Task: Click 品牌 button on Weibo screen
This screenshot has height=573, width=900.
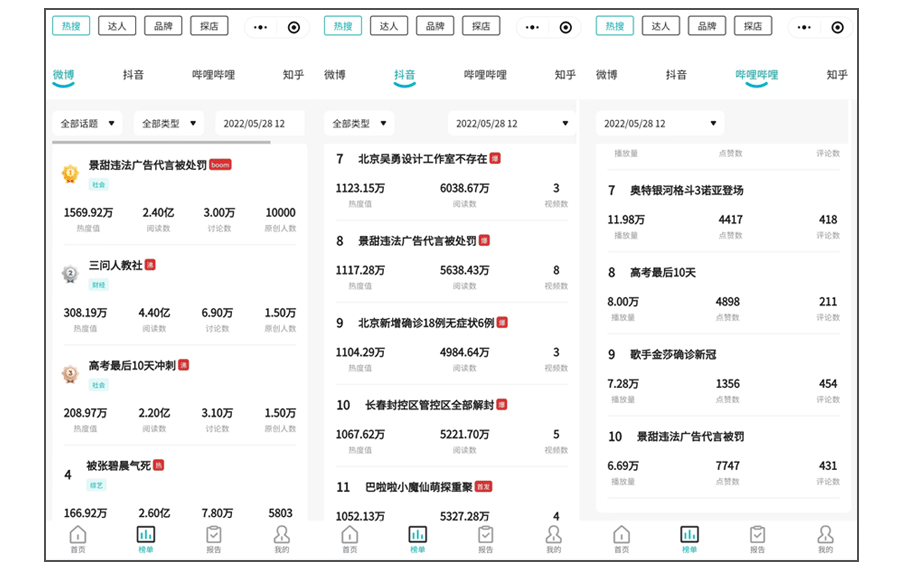Action: [x=163, y=26]
